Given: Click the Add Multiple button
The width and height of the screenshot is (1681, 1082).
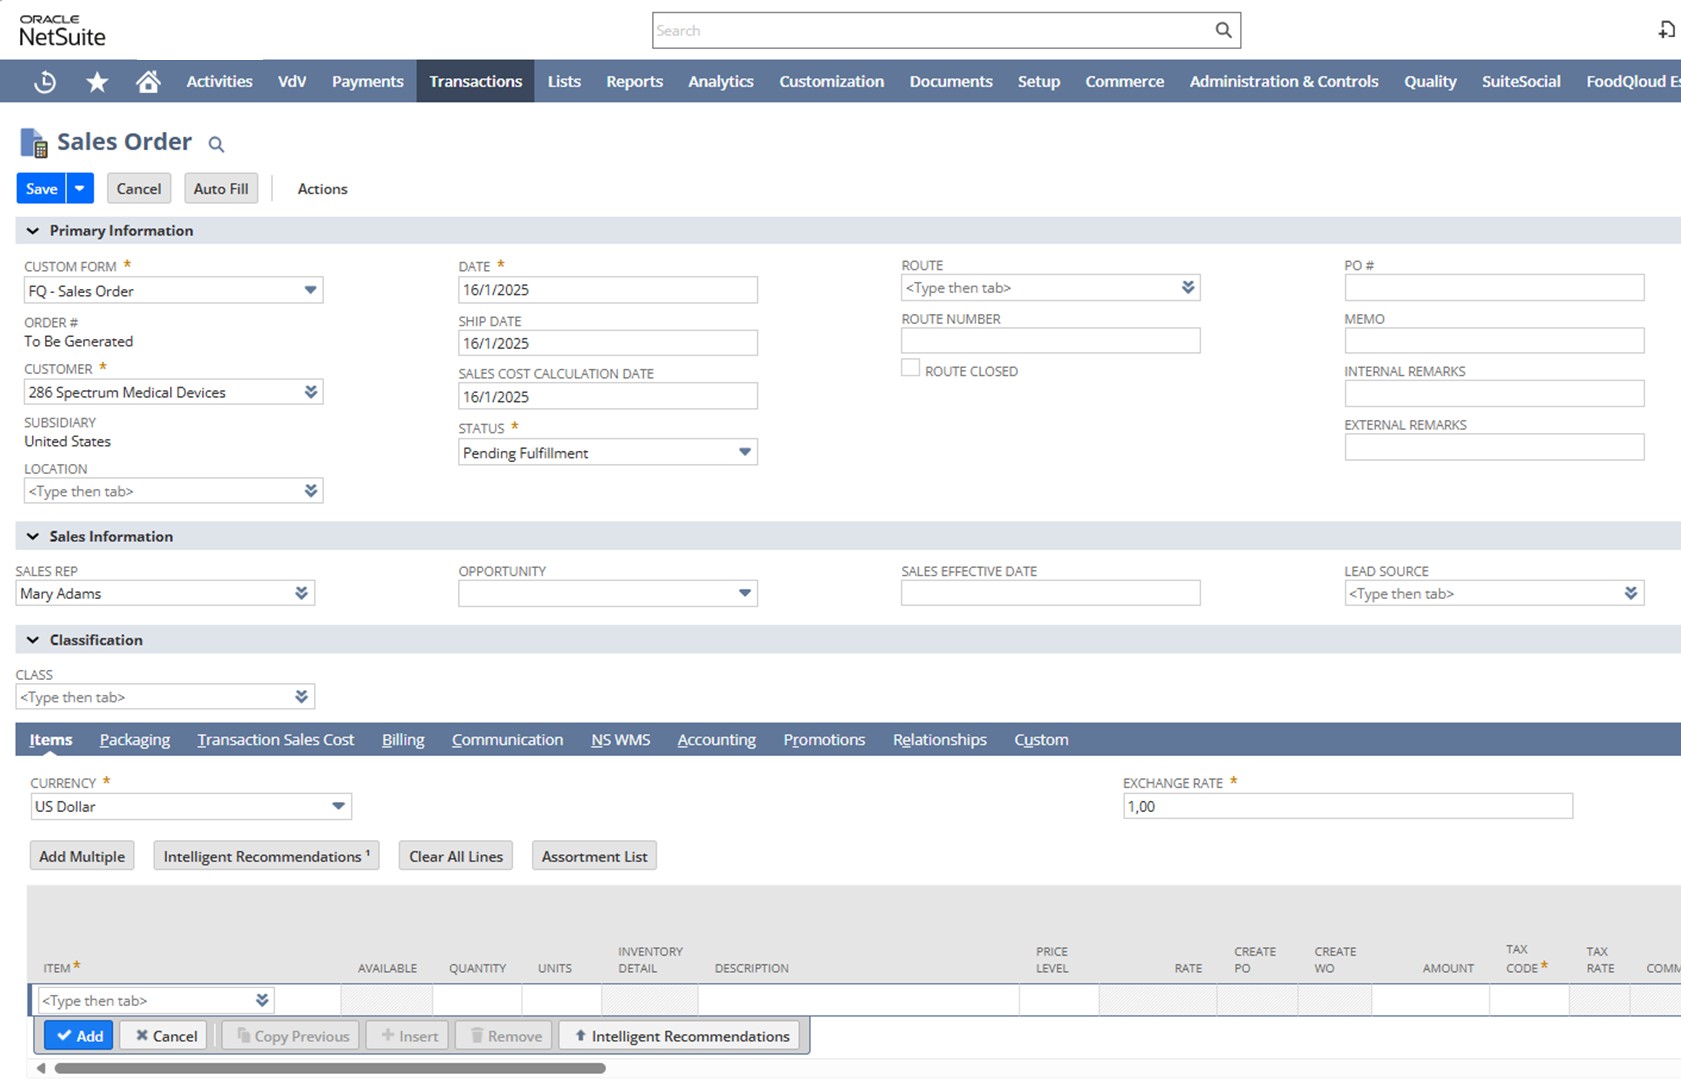Looking at the screenshot, I should (82, 856).
